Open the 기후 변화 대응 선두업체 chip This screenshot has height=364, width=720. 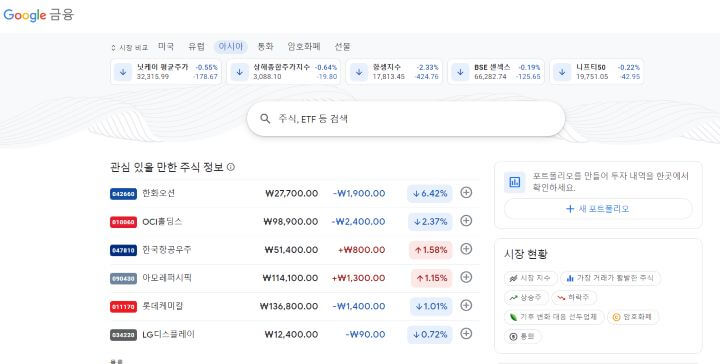pyautogui.click(x=554, y=317)
